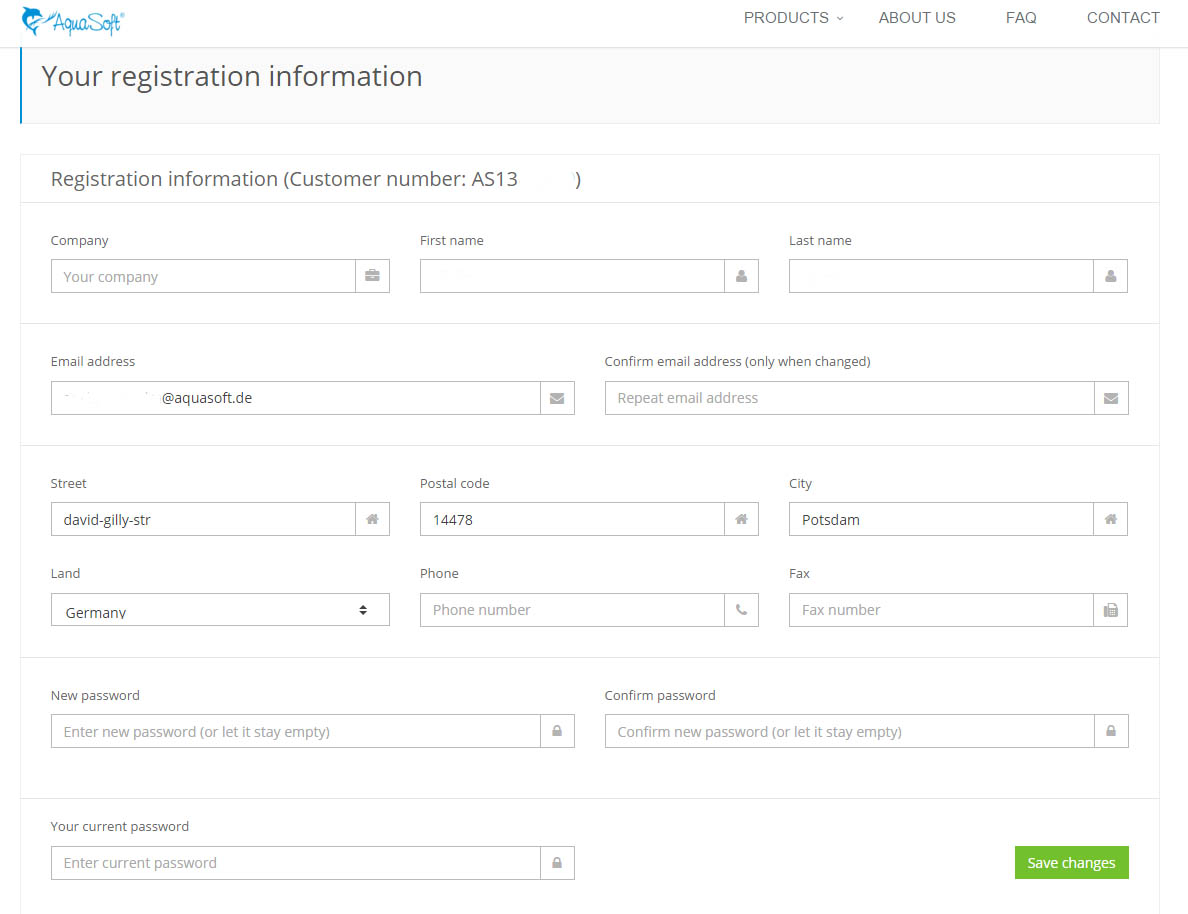This screenshot has width=1188, height=914.
Task: Click the lock icon beside current password field
Action: pos(557,862)
